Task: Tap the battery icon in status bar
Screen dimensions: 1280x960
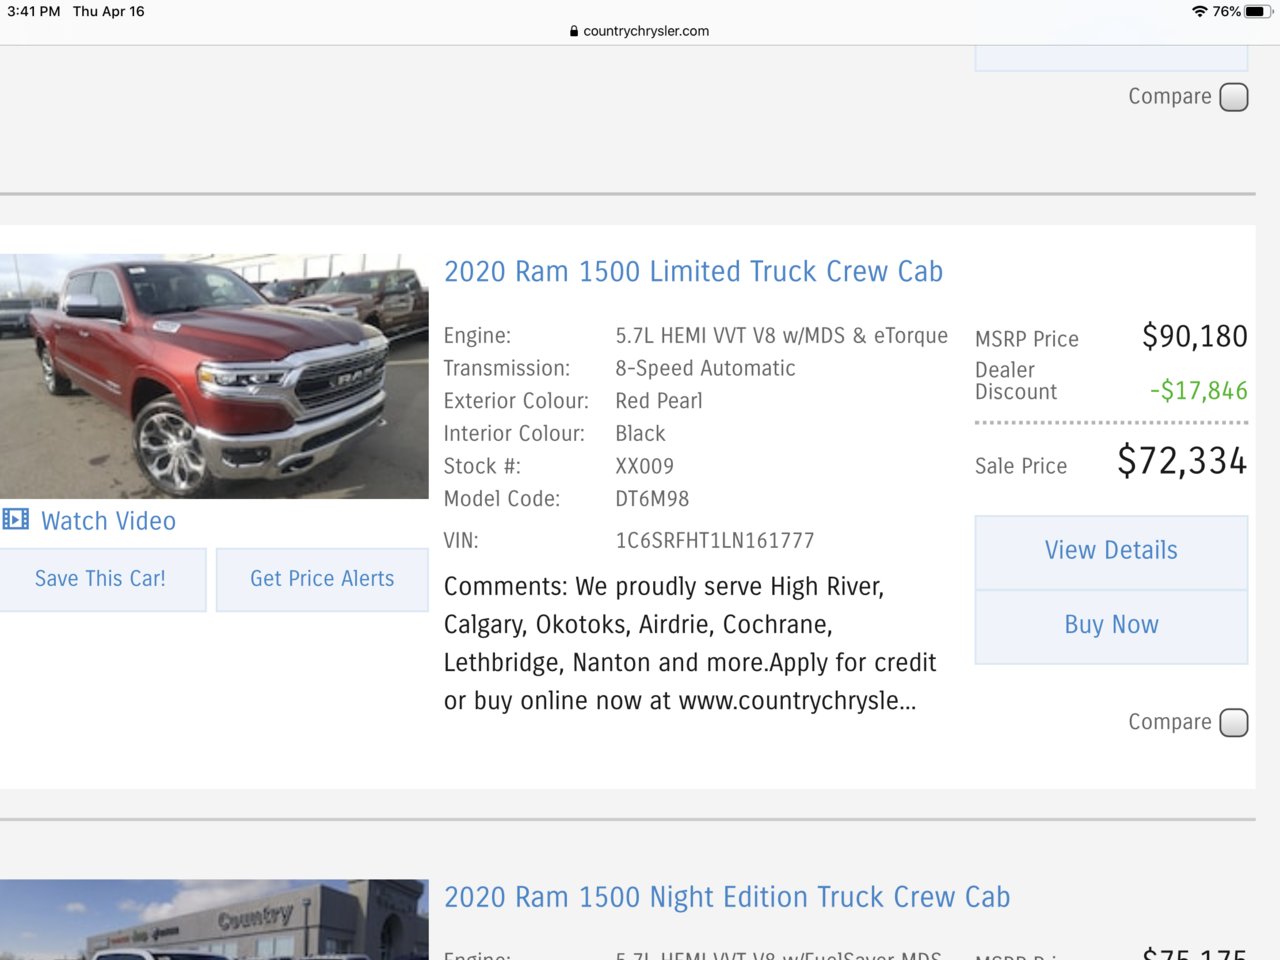Action: point(1258,11)
